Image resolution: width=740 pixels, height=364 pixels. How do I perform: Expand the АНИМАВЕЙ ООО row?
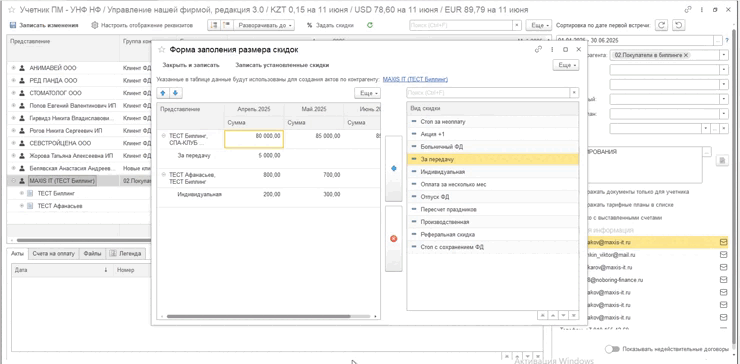pos(13,68)
